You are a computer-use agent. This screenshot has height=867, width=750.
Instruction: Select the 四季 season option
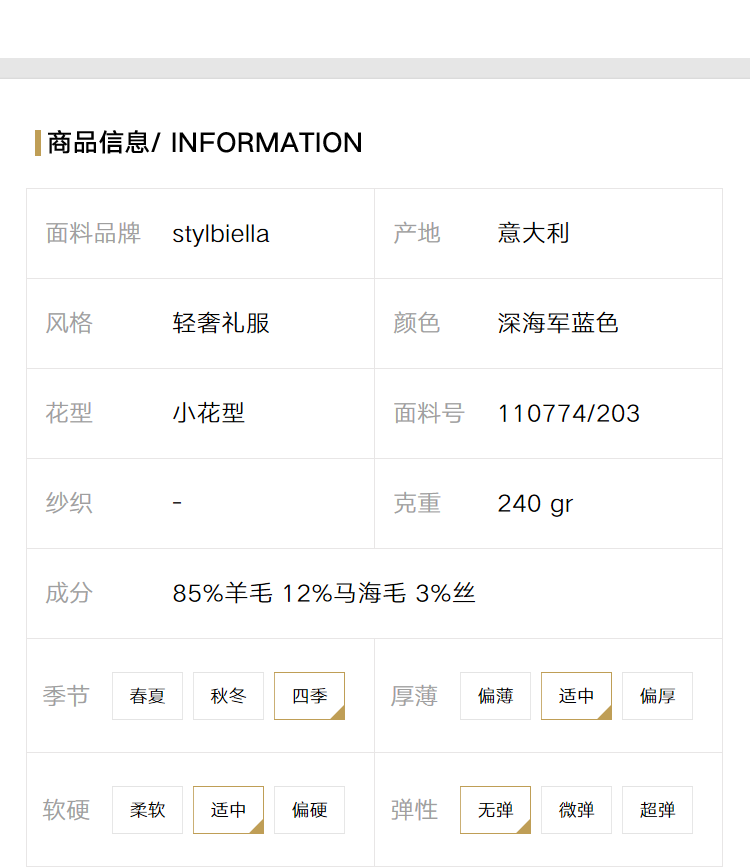[309, 696]
